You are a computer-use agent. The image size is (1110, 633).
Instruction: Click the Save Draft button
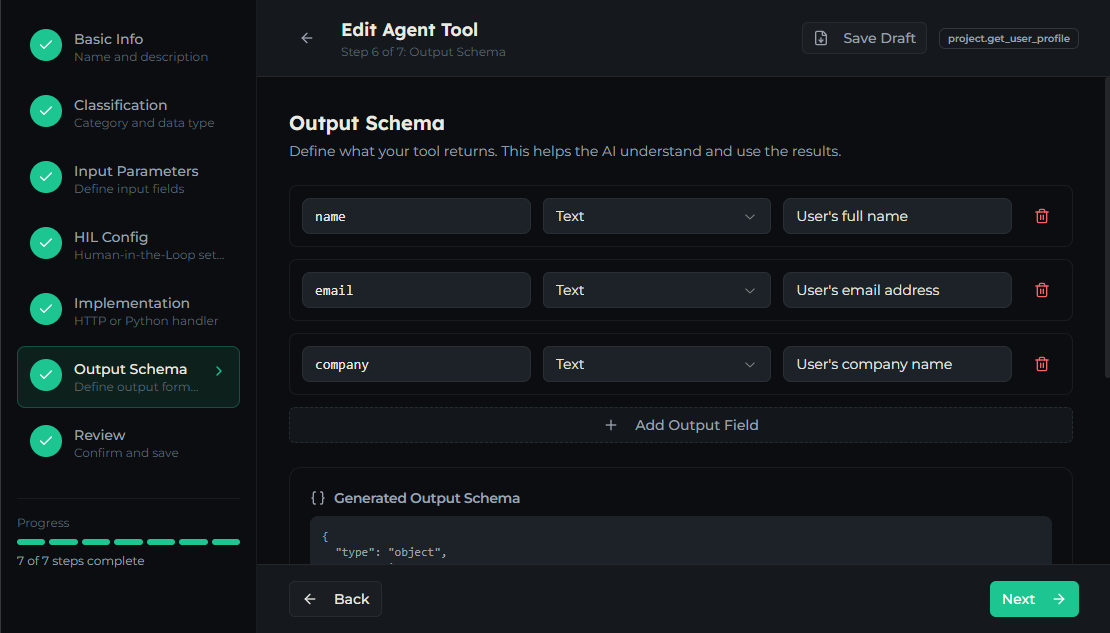864,38
